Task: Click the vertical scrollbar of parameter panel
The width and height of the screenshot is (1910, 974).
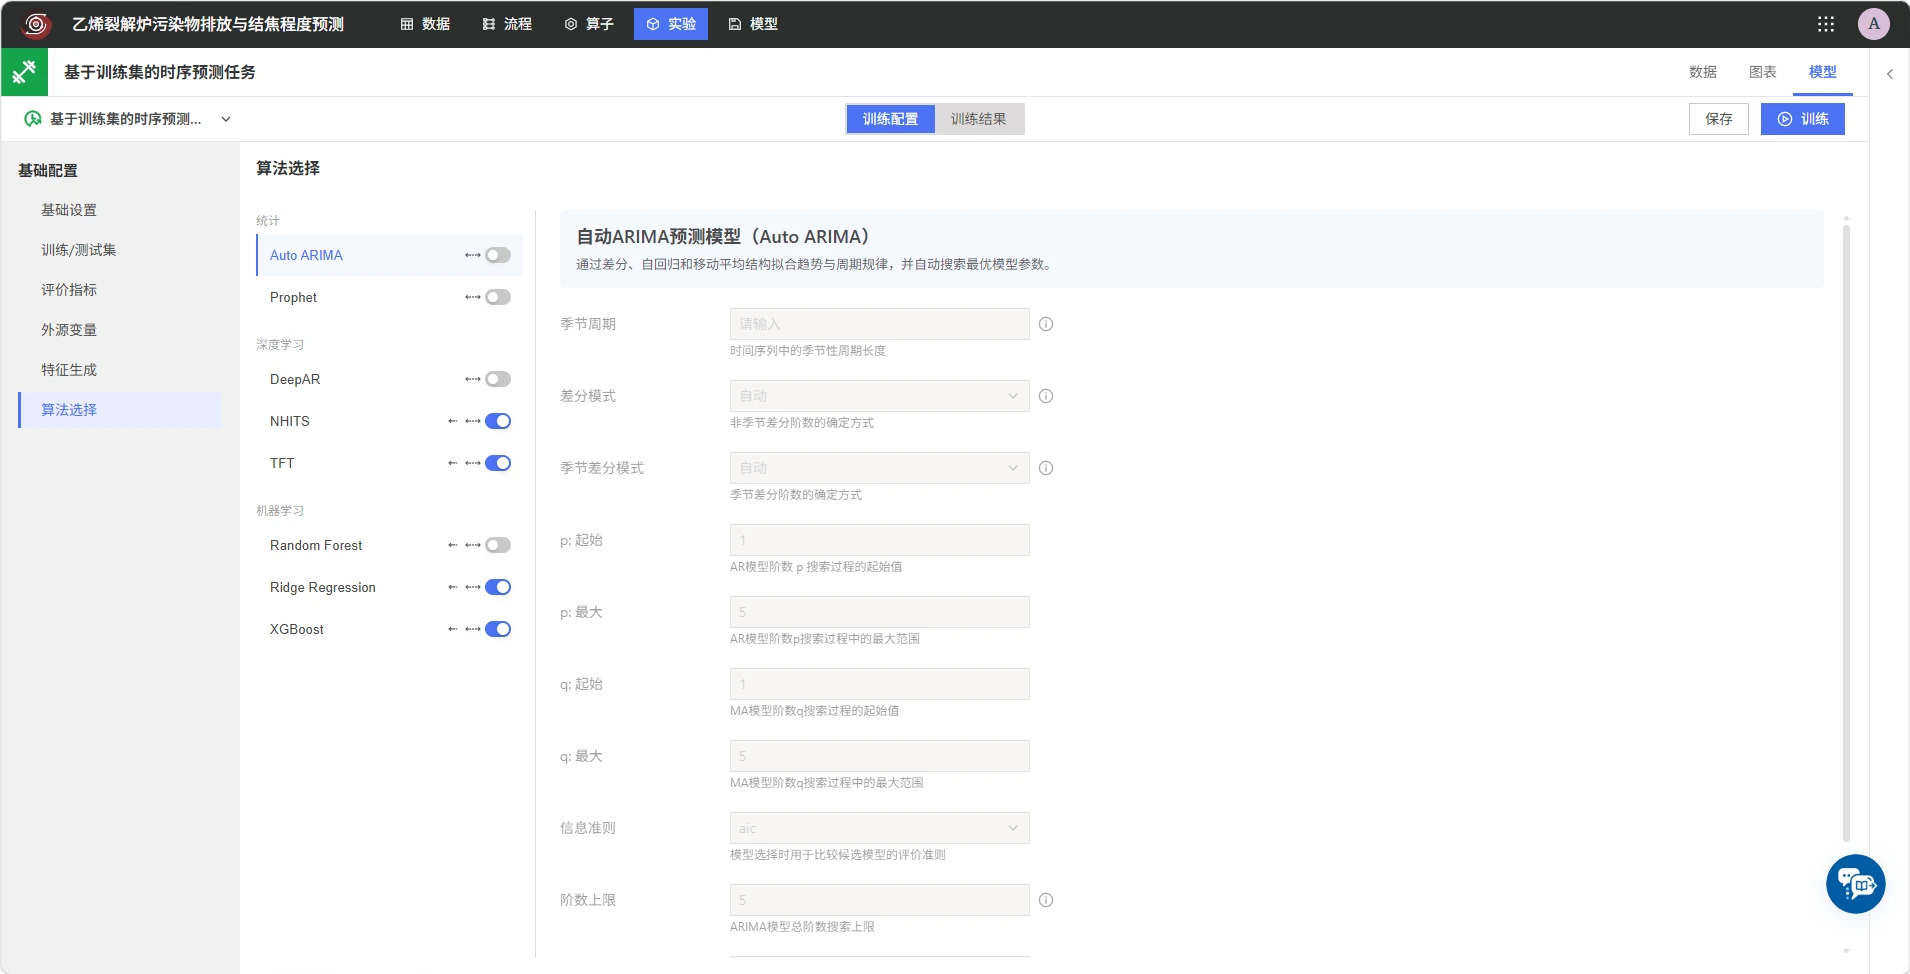Action: pyautogui.click(x=1846, y=534)
